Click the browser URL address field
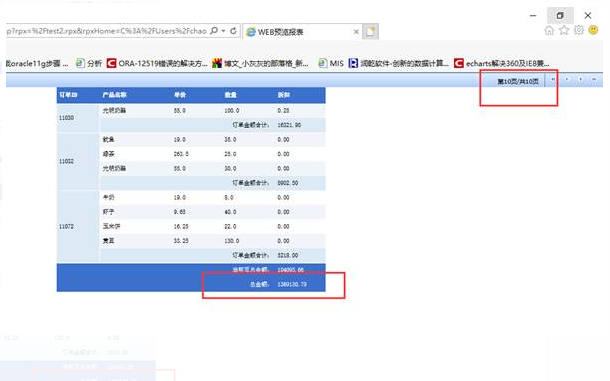Screen dimensions: 610x381 point(106,31)
